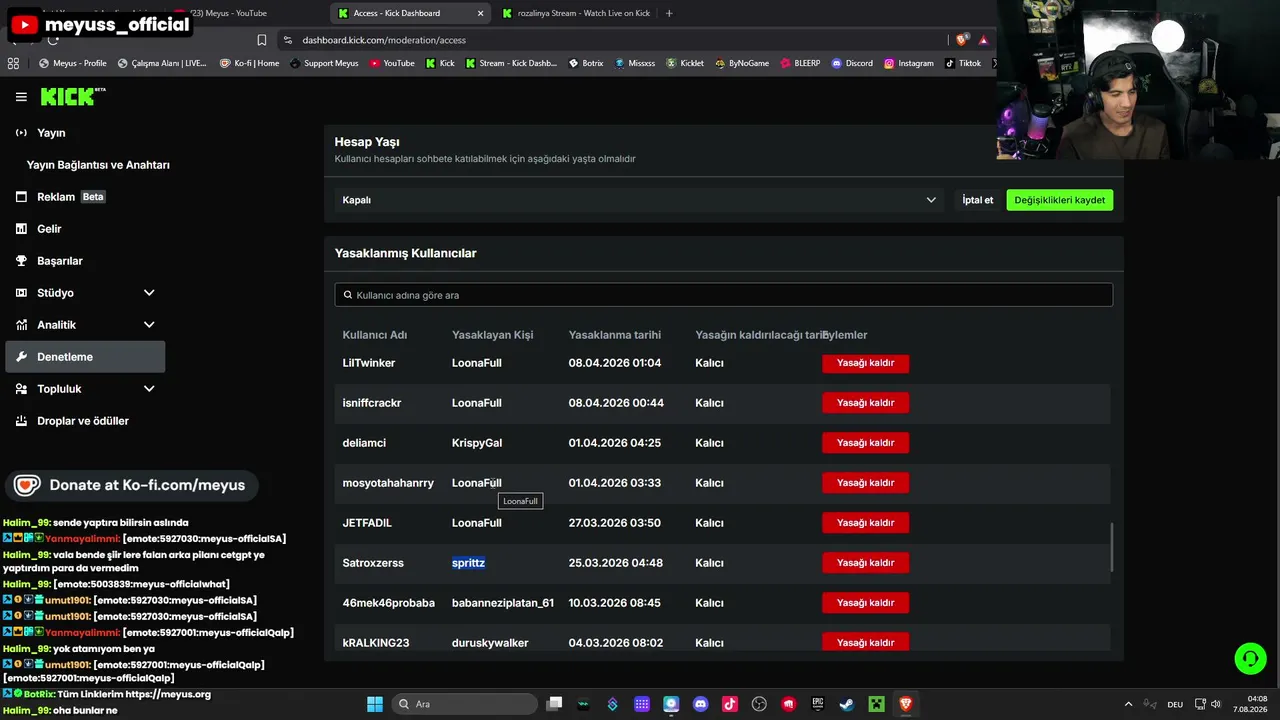Go to Reklam Beta in the sidebar
1280x720 pixels.
[x=85, y=197]
